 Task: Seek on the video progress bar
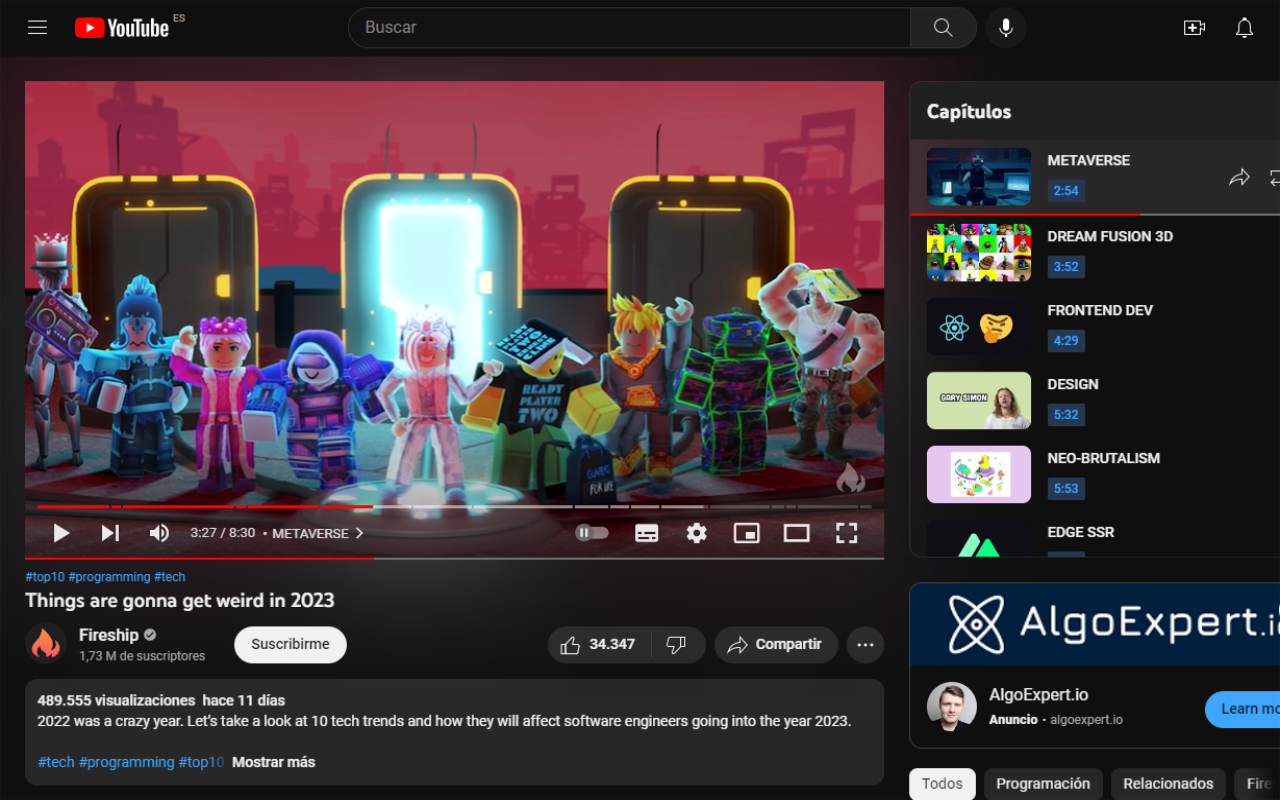point(454,507)
